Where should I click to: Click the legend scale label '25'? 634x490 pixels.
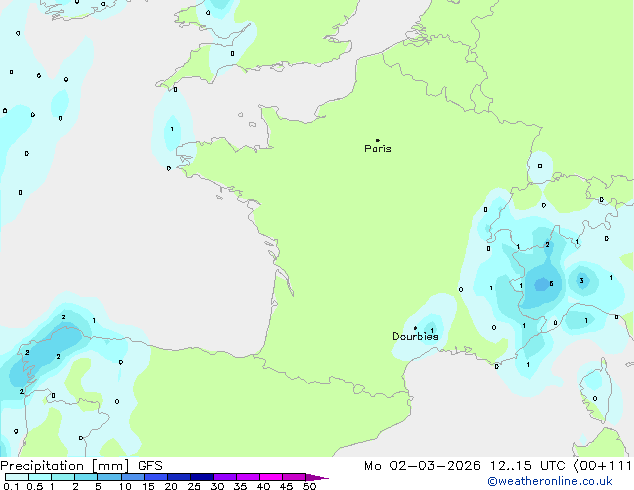[x=194, y=486]
